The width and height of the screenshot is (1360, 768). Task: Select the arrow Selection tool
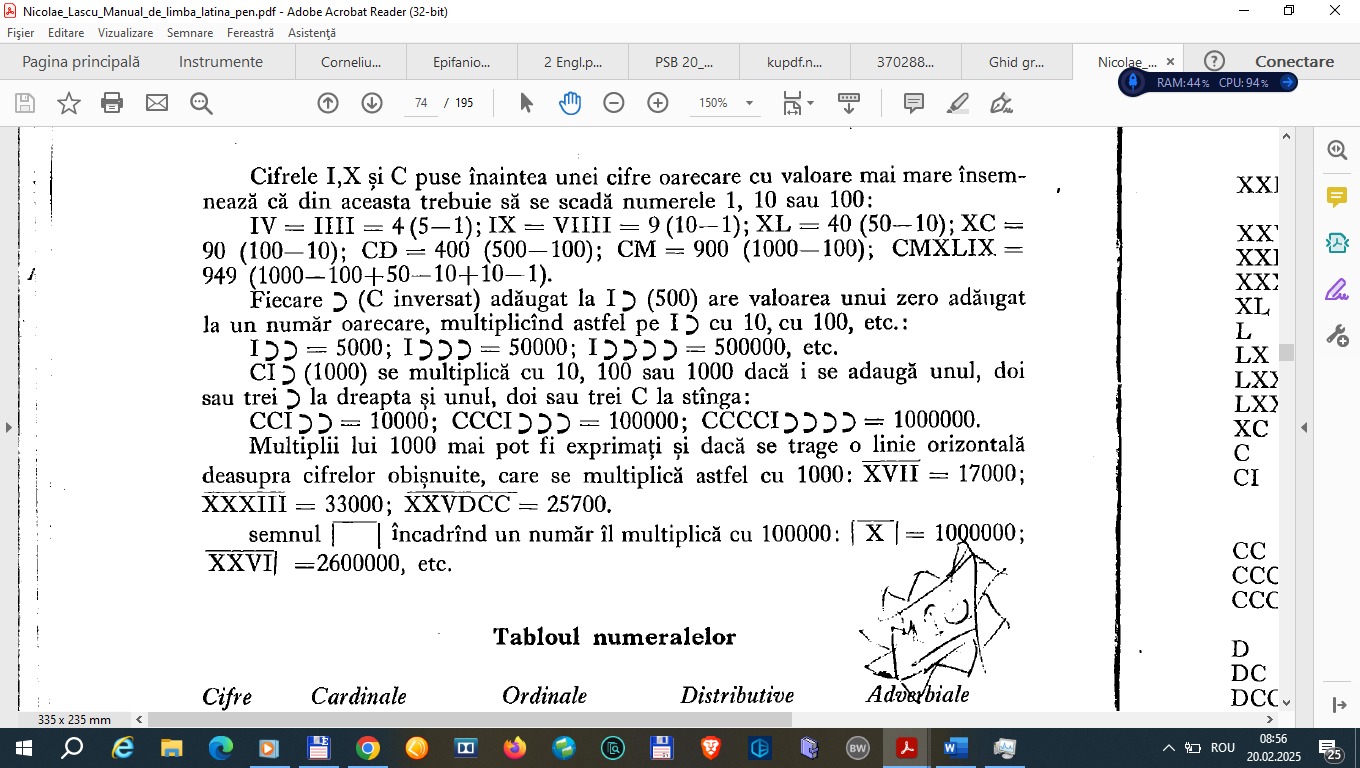pos(527,103)
